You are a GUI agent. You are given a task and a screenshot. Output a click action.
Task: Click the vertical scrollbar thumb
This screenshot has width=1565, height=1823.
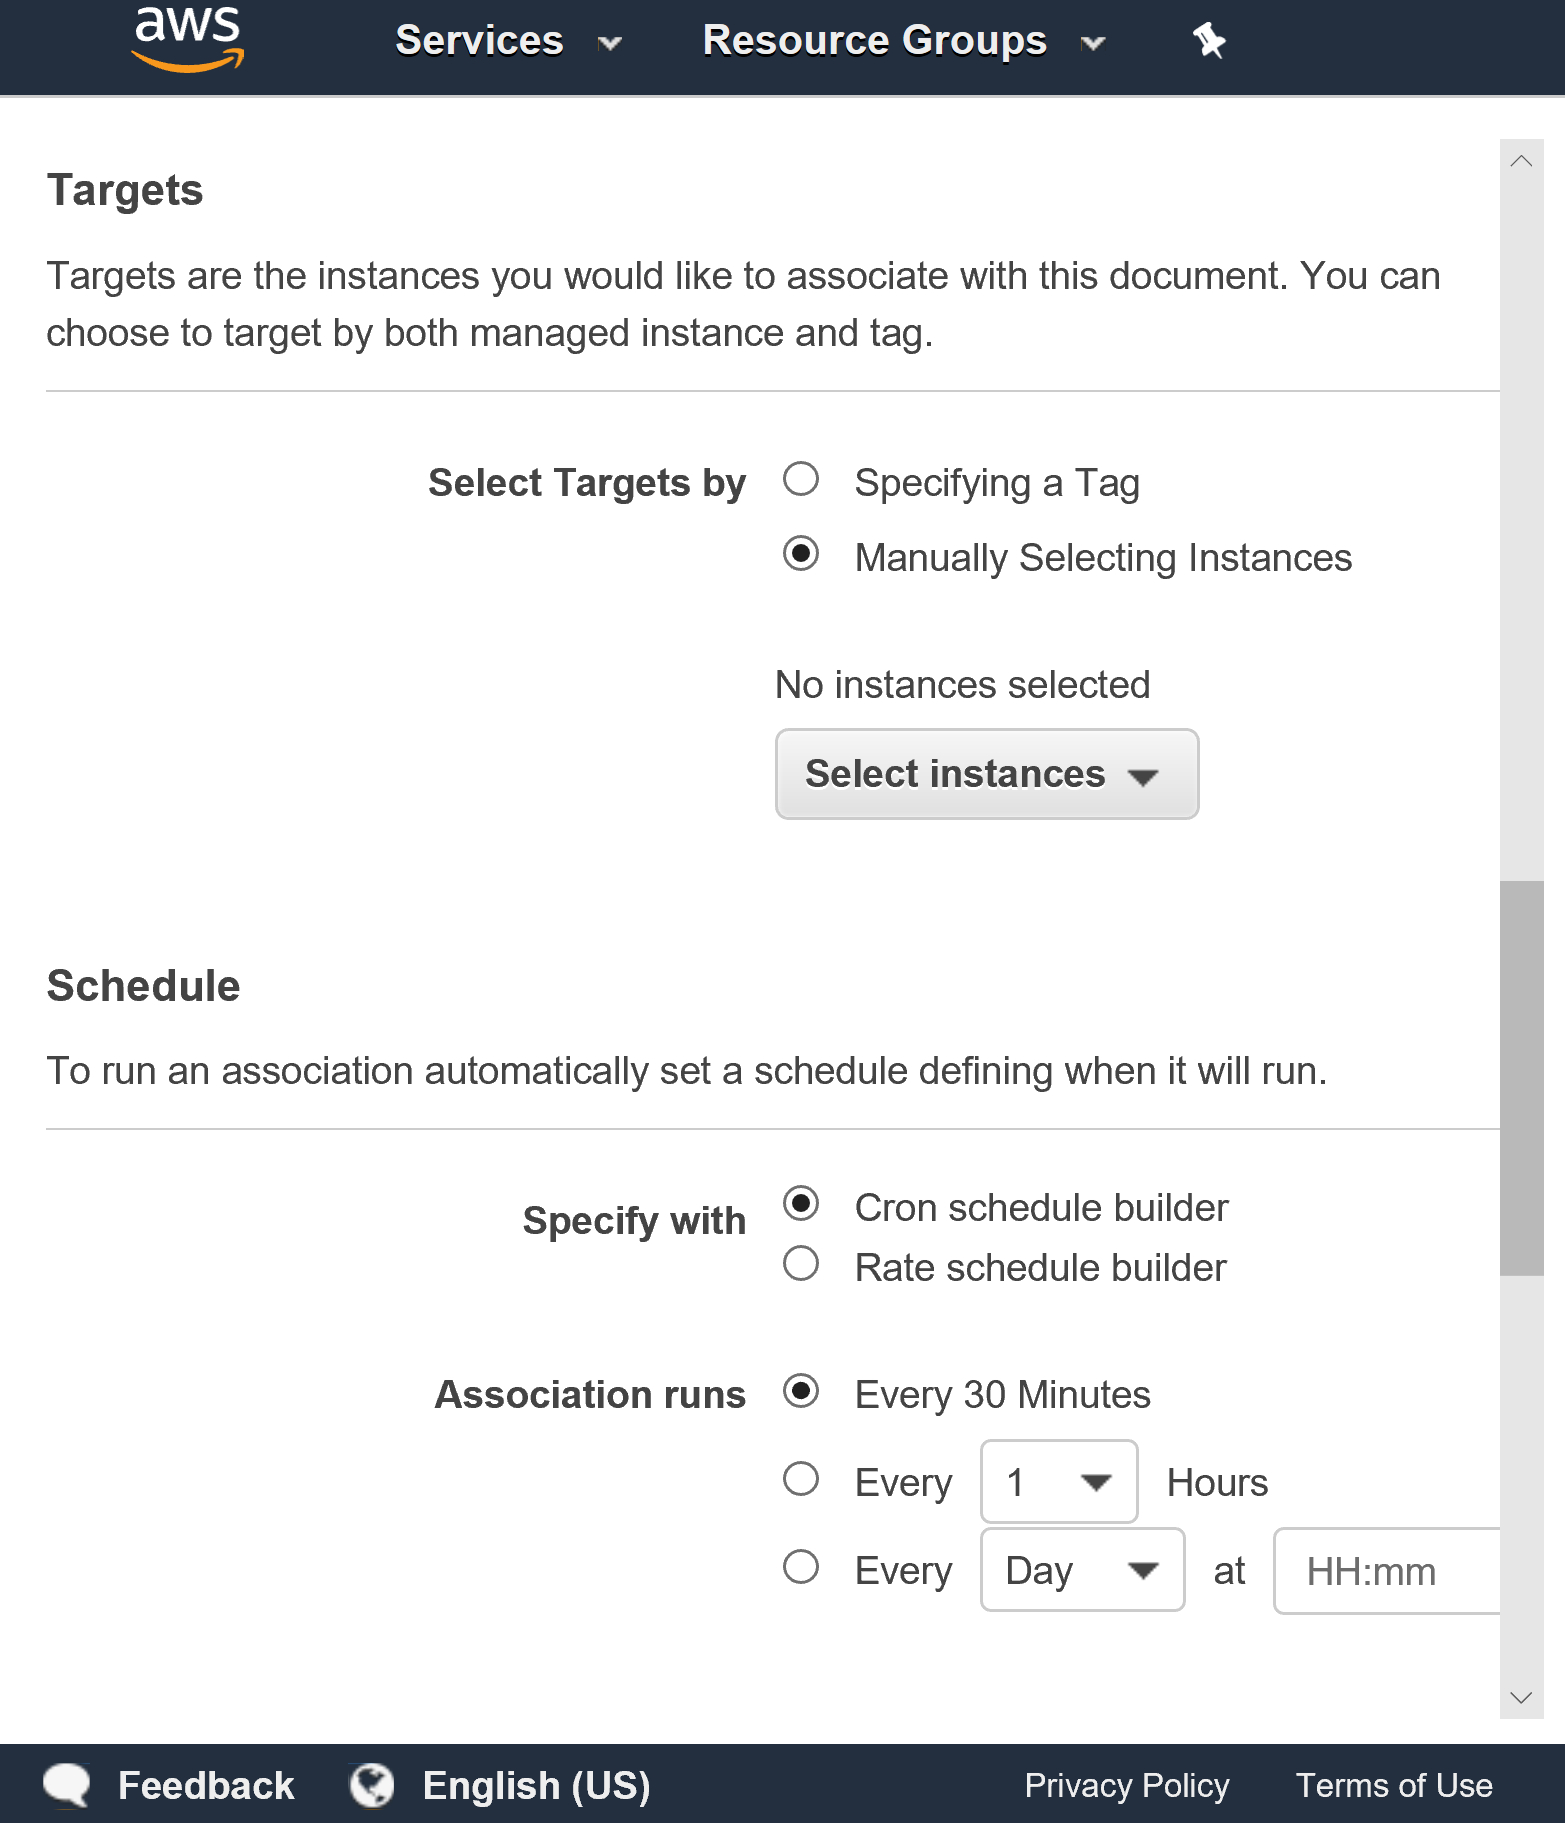(1521, 1078)
